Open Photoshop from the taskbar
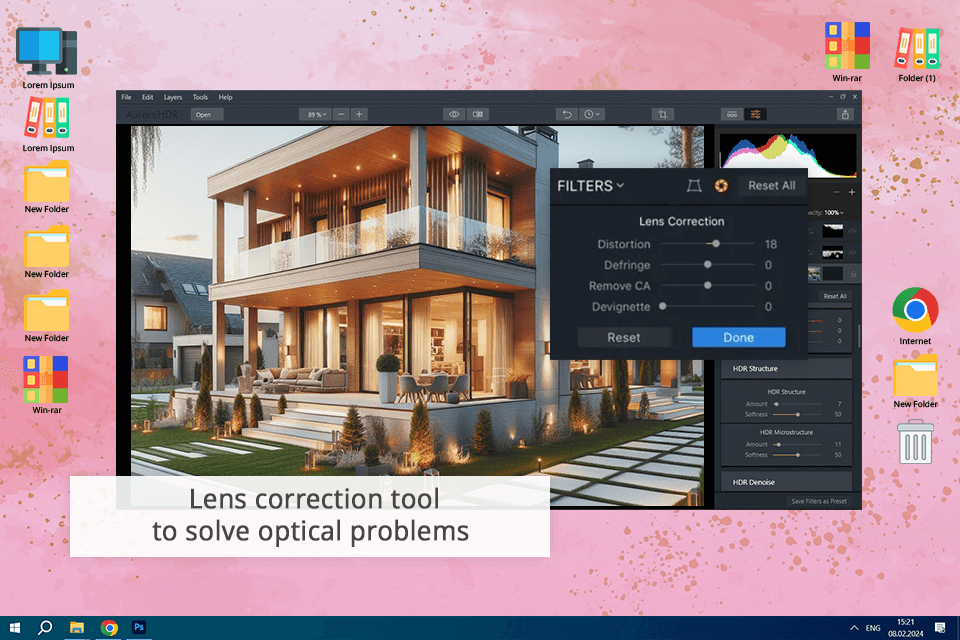 click(x=139, y=628)
